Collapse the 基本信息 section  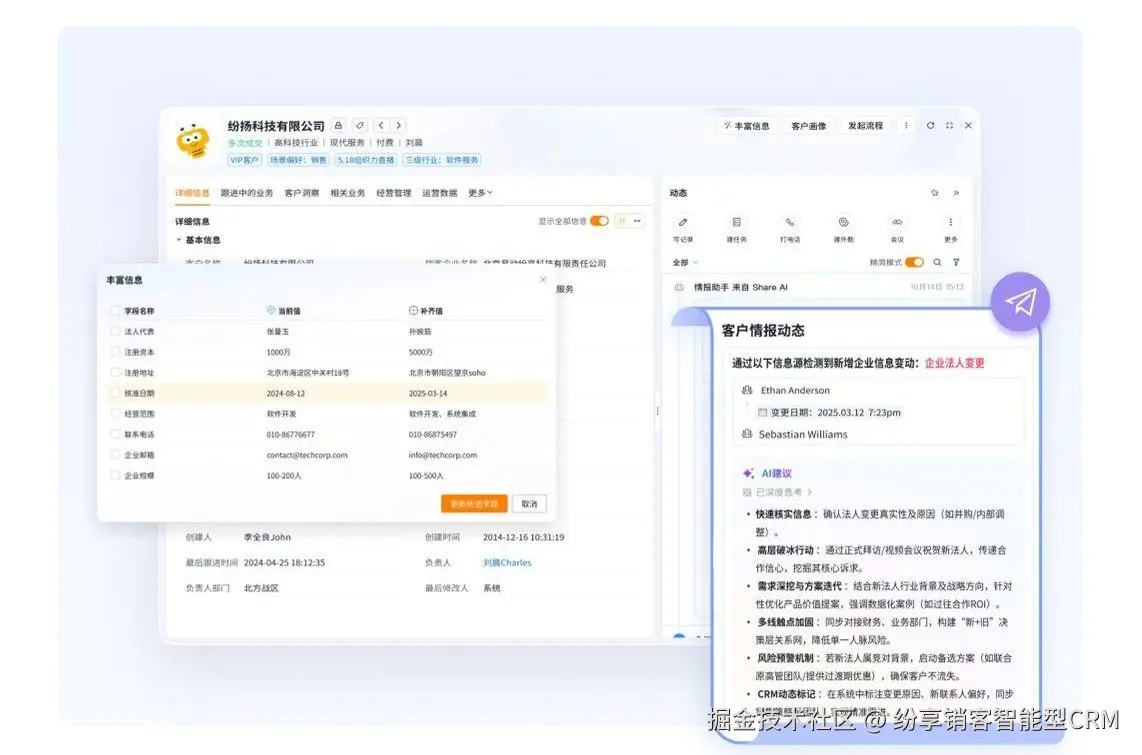click(179, 240)
